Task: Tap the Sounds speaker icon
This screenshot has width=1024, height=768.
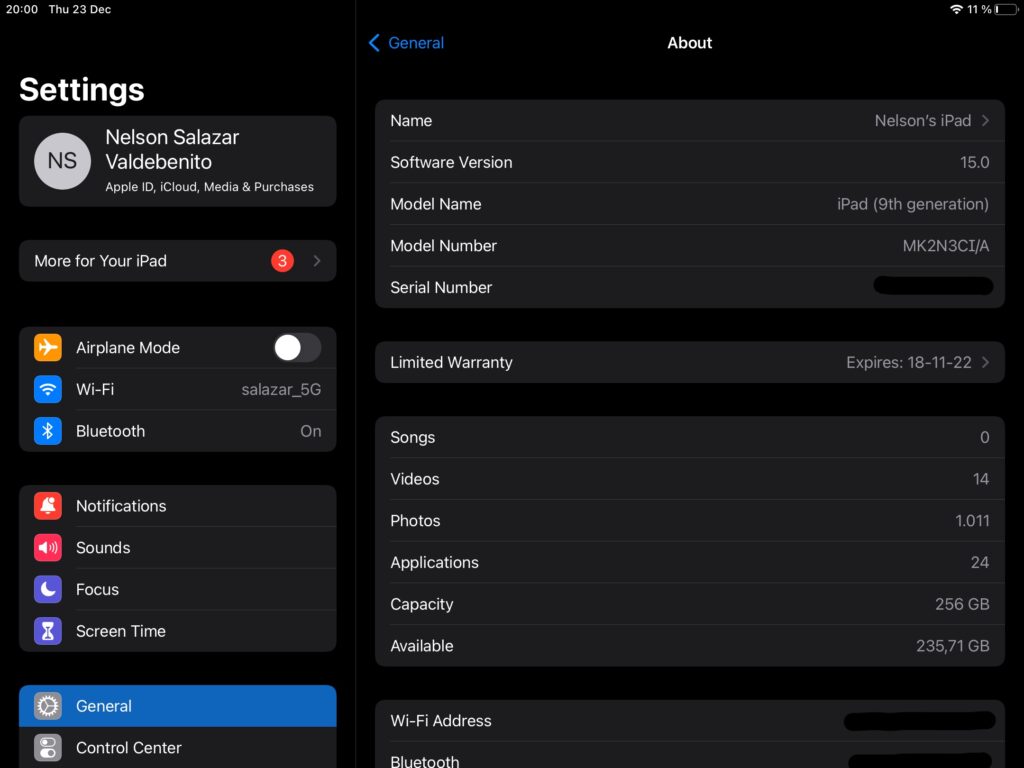Action: click(x=48, y=548)
